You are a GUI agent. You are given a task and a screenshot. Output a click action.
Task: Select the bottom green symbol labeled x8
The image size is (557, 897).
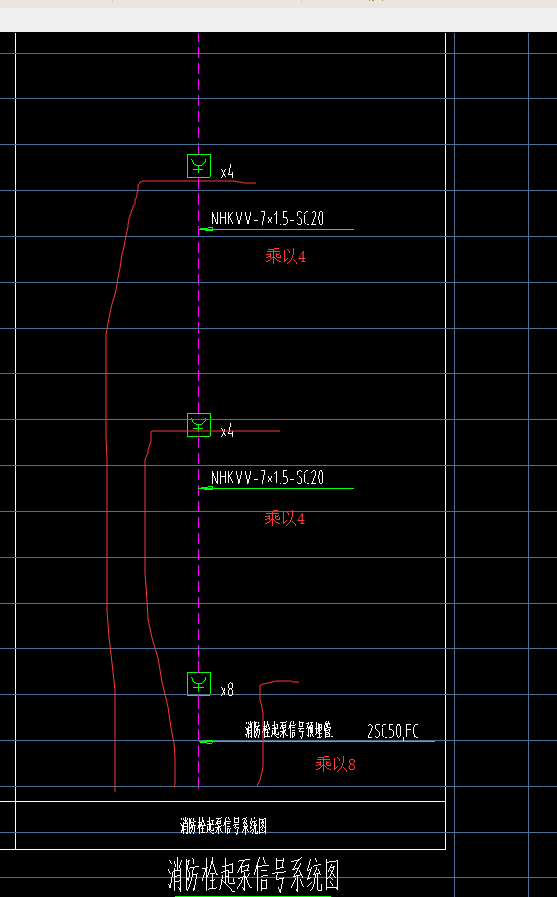point(199,684)
